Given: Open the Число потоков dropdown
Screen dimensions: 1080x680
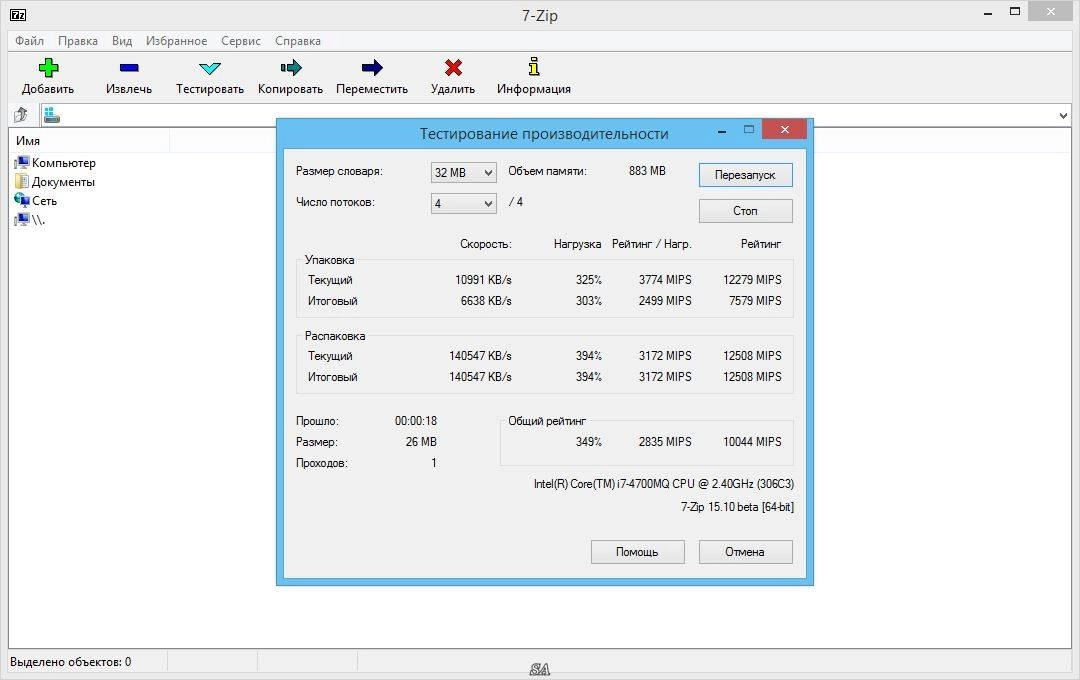Looking at the screenshot, I should click(x=464, y=203).
